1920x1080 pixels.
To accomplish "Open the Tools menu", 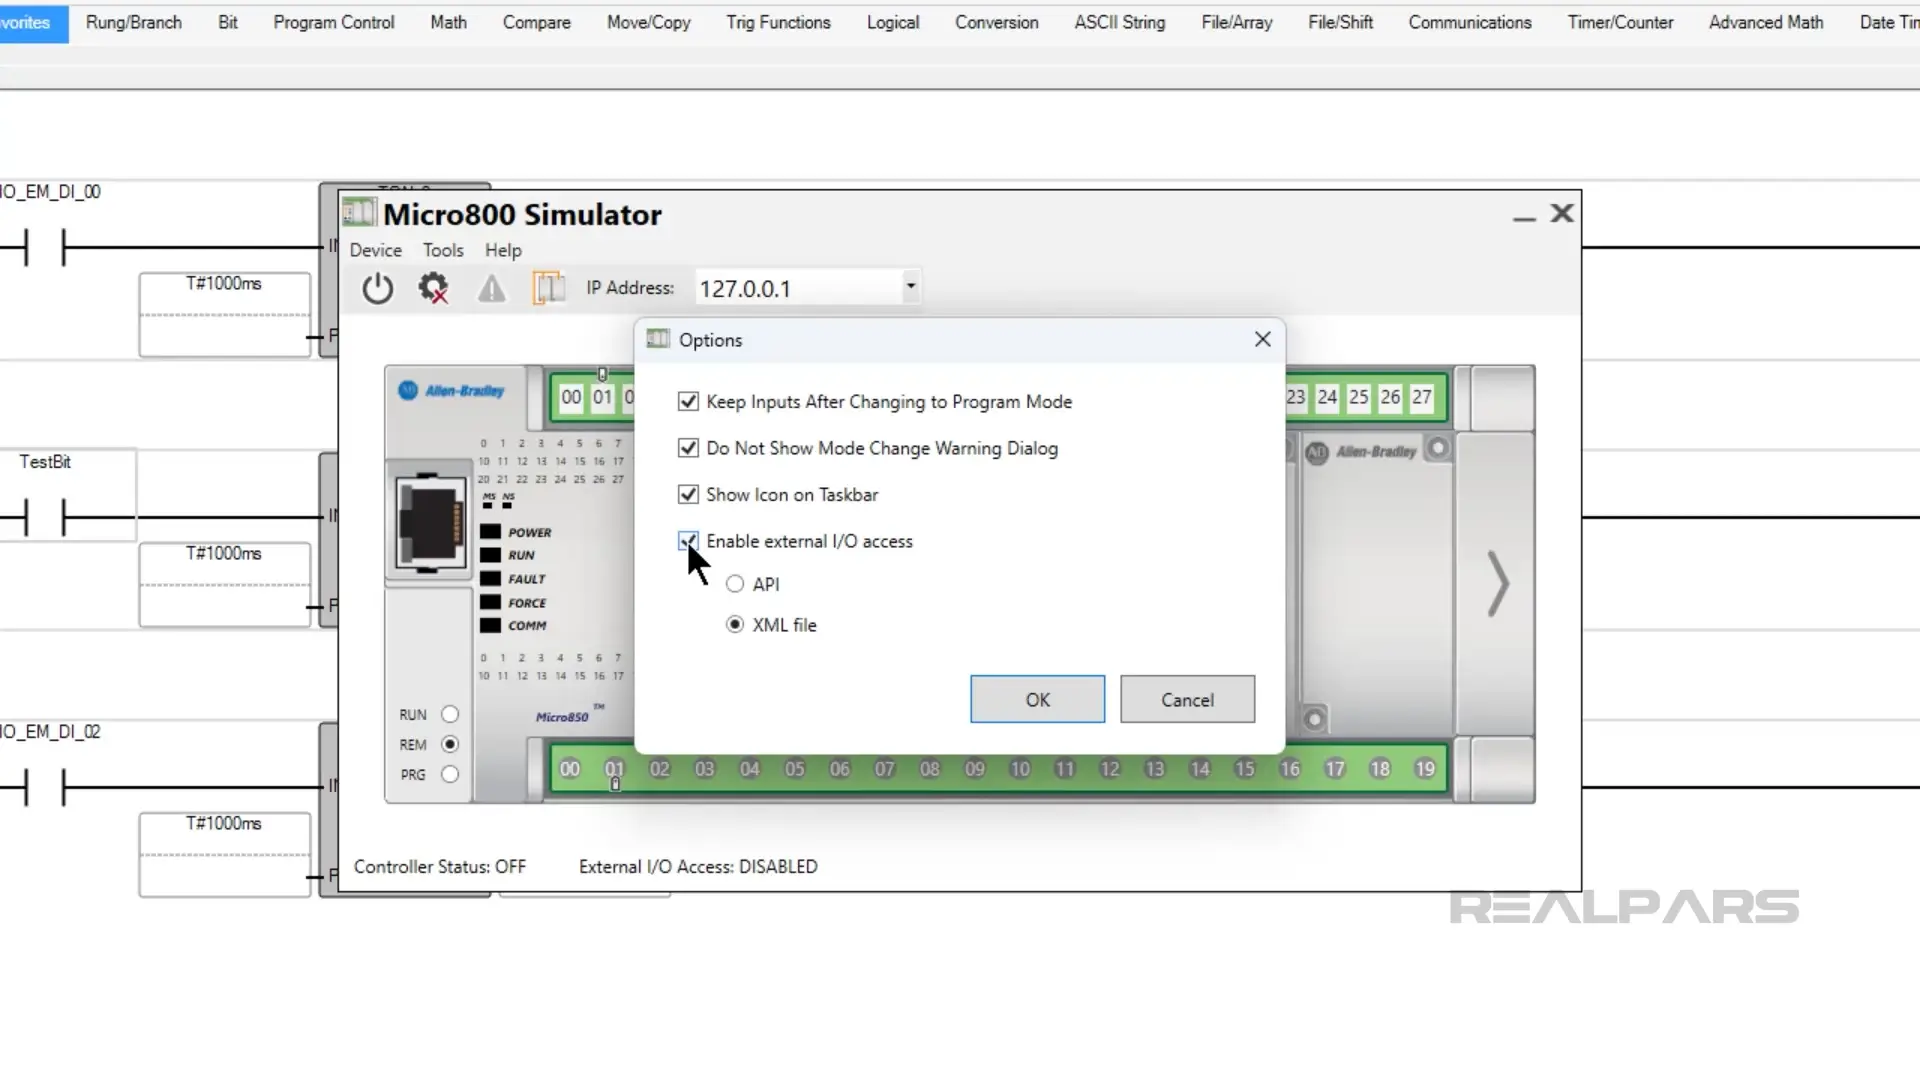I will (x=443, y=250).
